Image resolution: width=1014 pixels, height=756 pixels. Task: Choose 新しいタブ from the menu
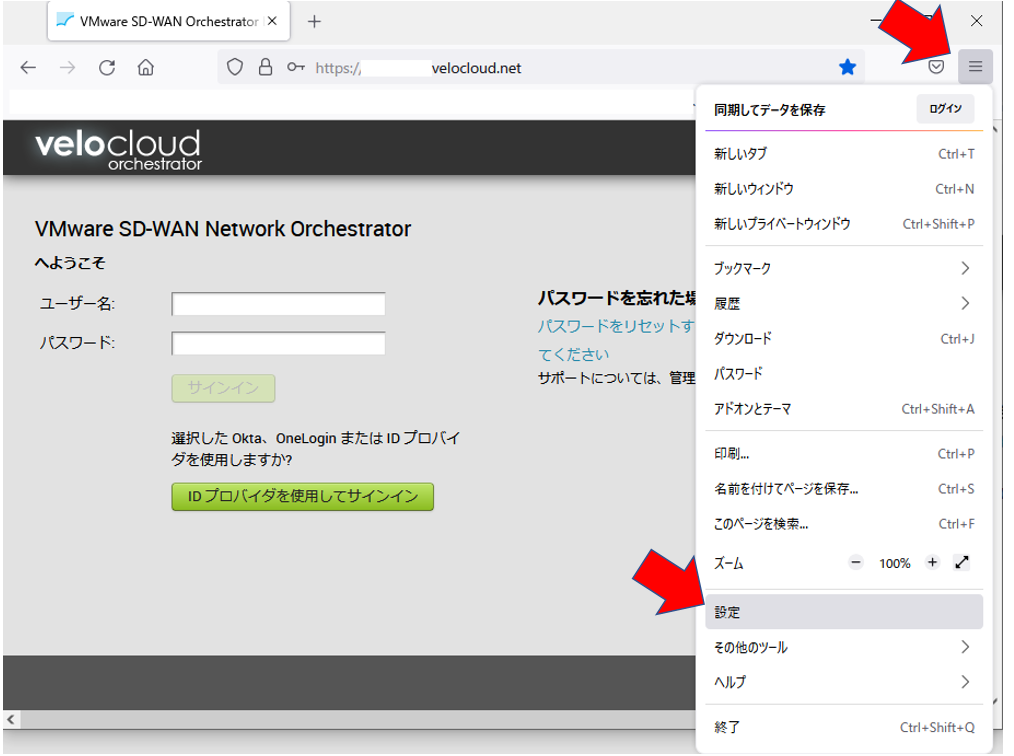[x=844, y=154]
